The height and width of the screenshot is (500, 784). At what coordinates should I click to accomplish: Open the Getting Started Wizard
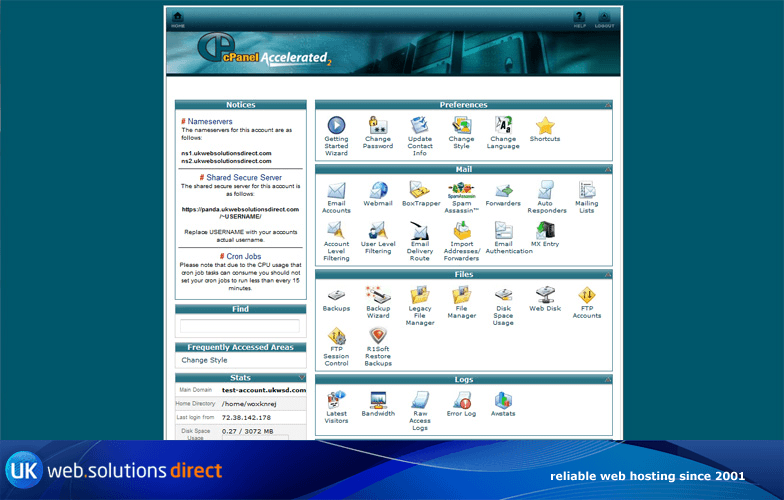(336, 126)
